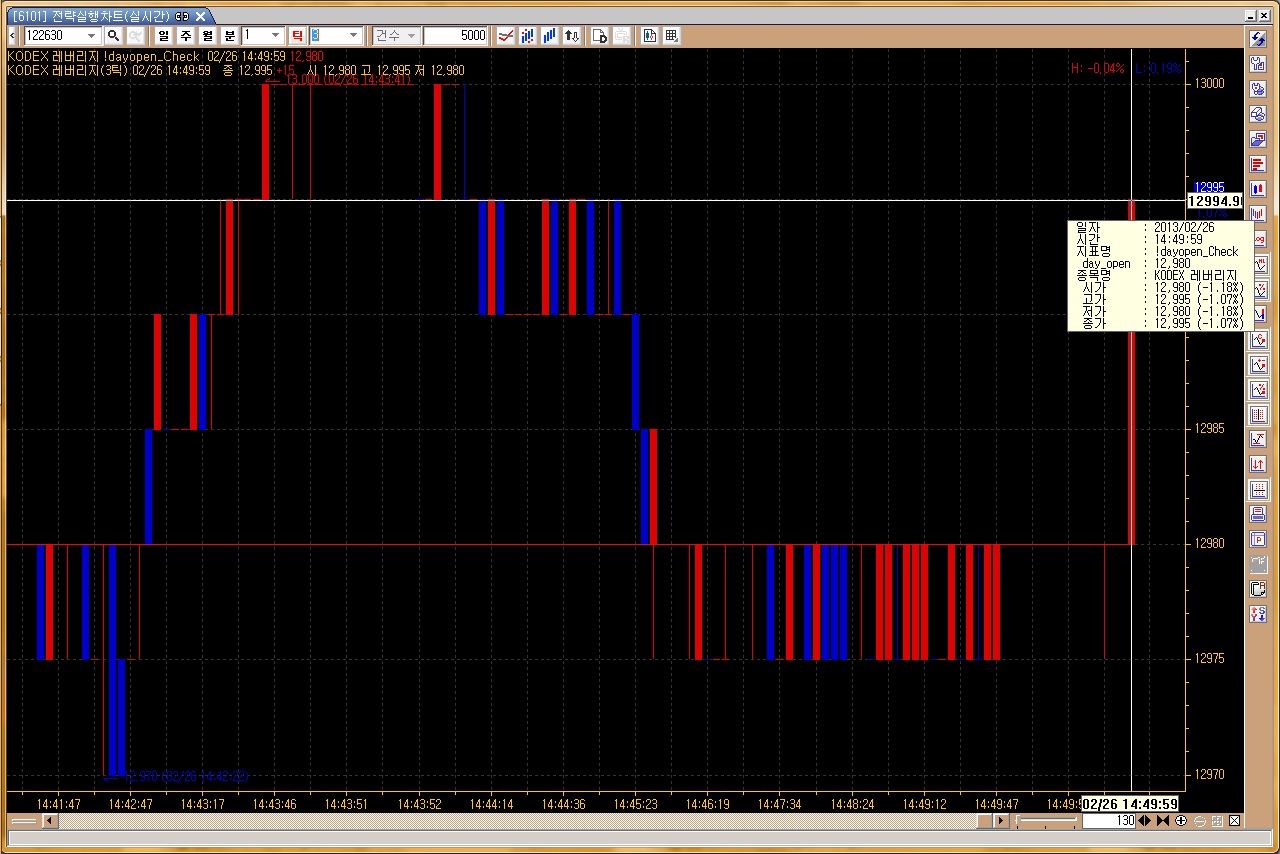Select the tick (틱) chart period button
Viewport: 1280px width, 854px height.
tap(297, 36)
